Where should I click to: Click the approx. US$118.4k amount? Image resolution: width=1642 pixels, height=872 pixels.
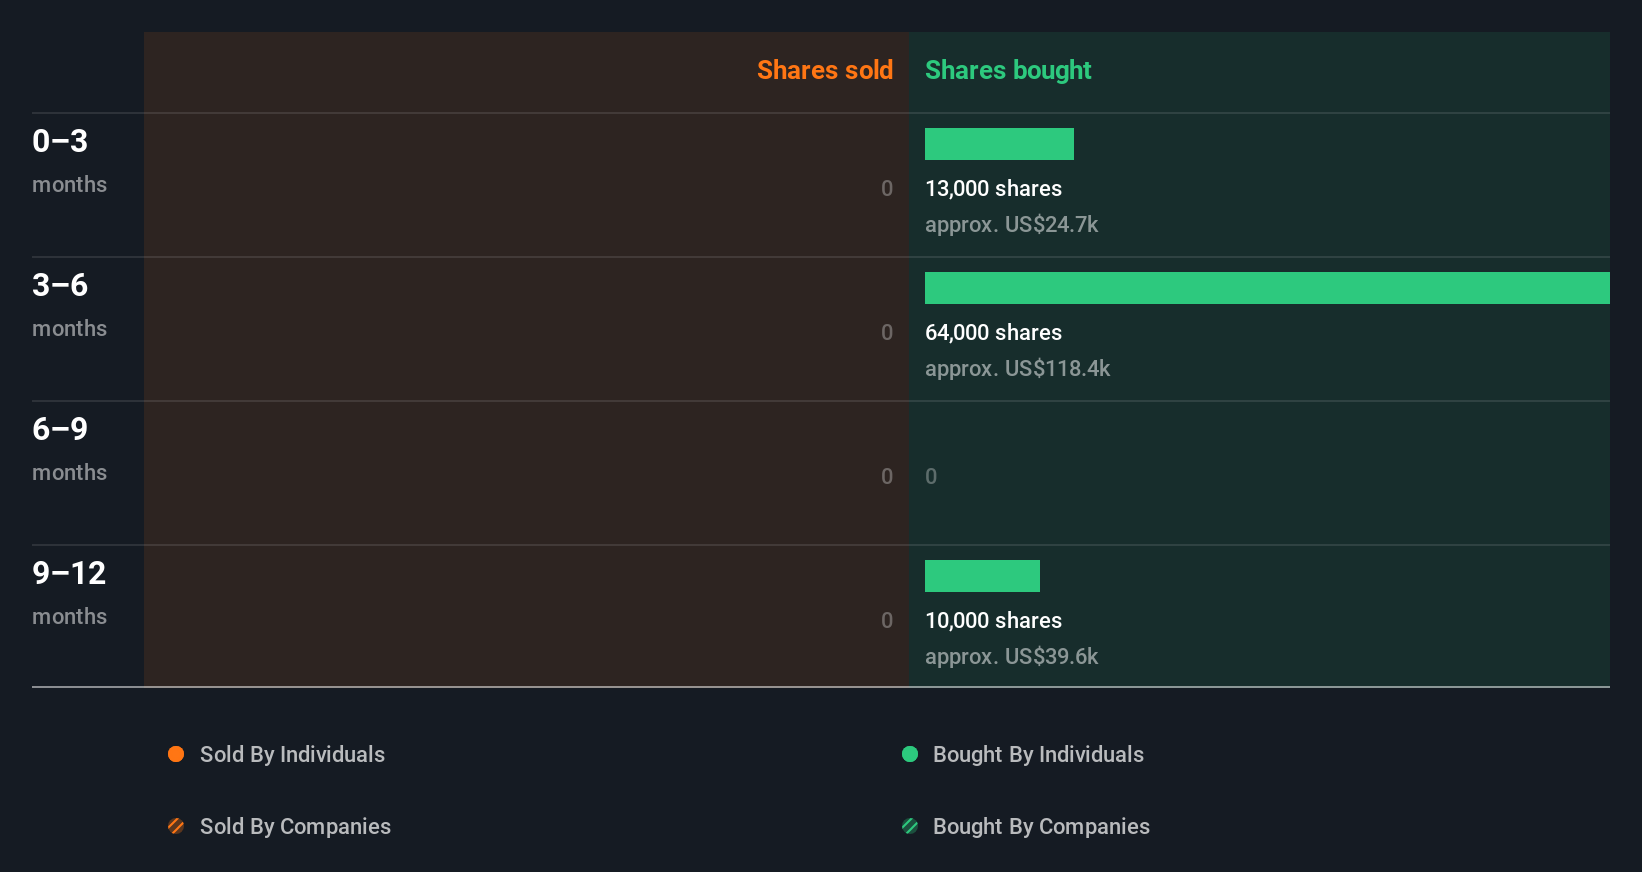pyautogui.click(x=1017, y=369)
